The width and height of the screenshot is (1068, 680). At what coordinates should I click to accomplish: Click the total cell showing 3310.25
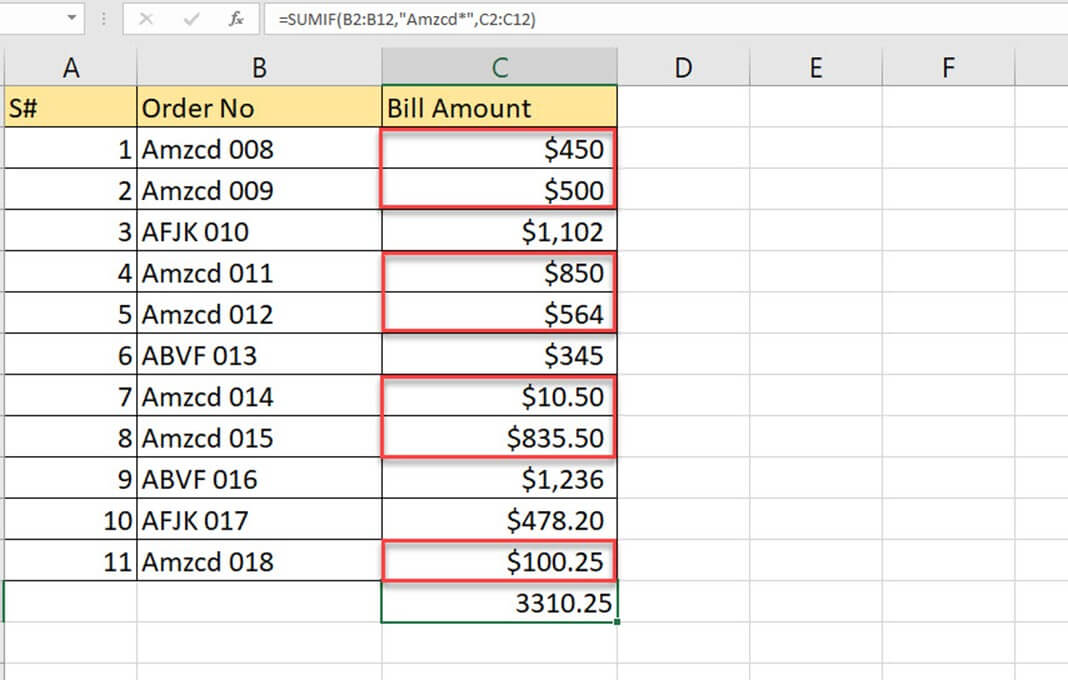click(499, 603)
